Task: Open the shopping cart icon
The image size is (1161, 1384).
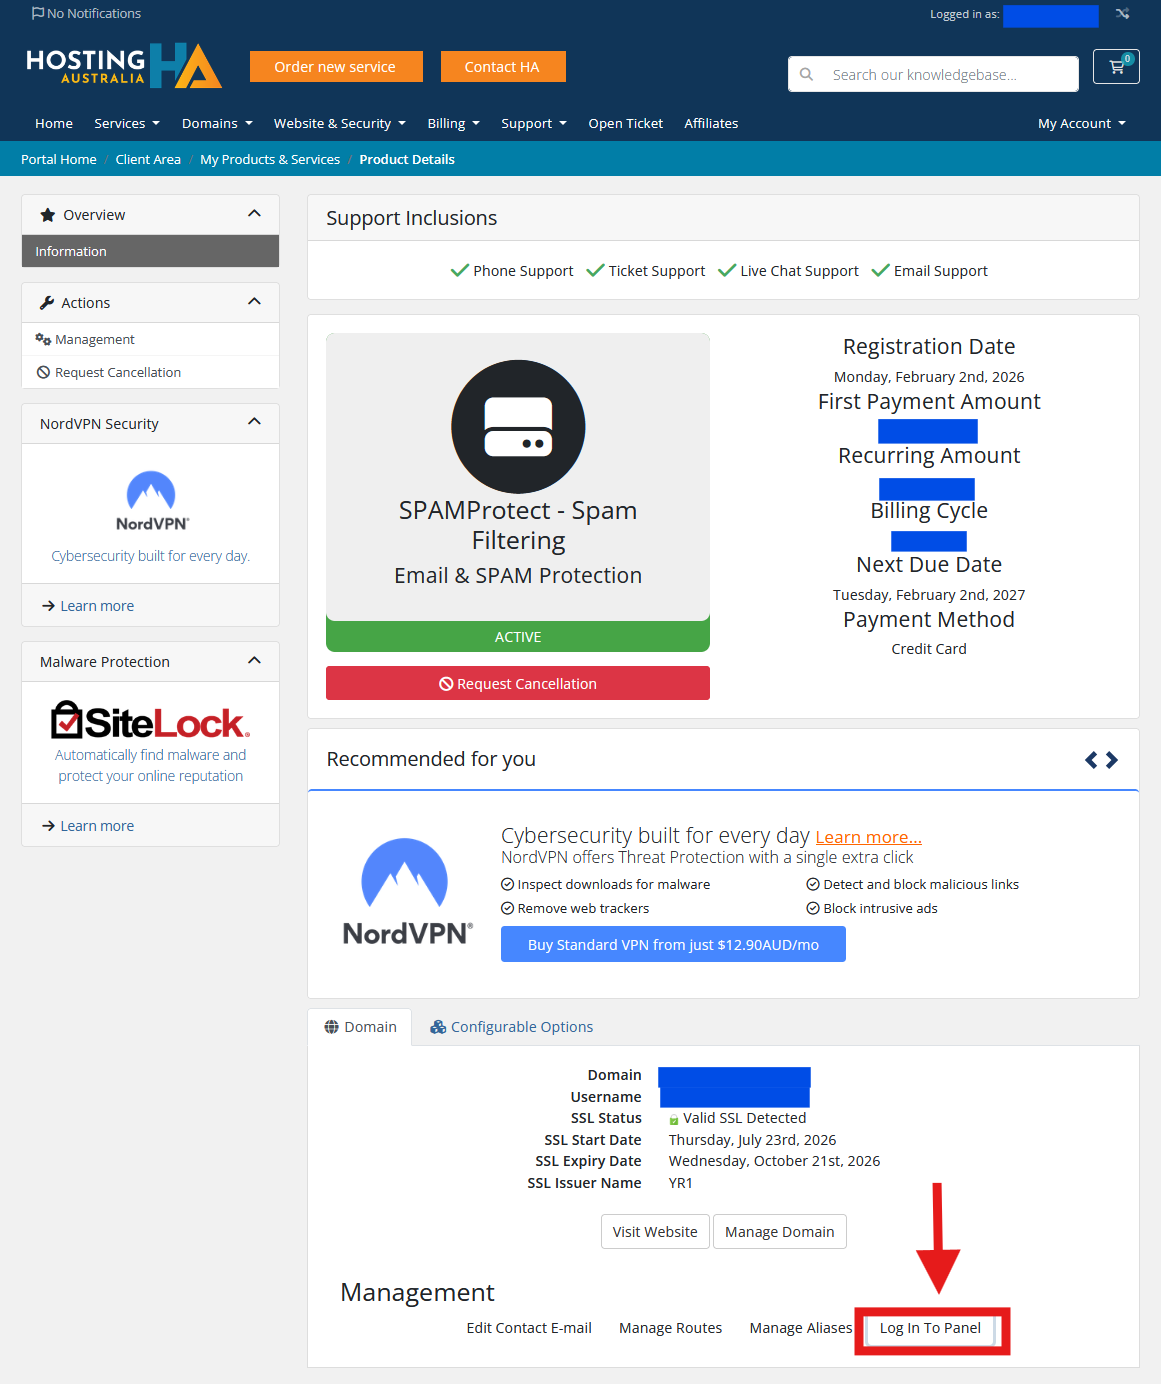Action: (1116, 67)
